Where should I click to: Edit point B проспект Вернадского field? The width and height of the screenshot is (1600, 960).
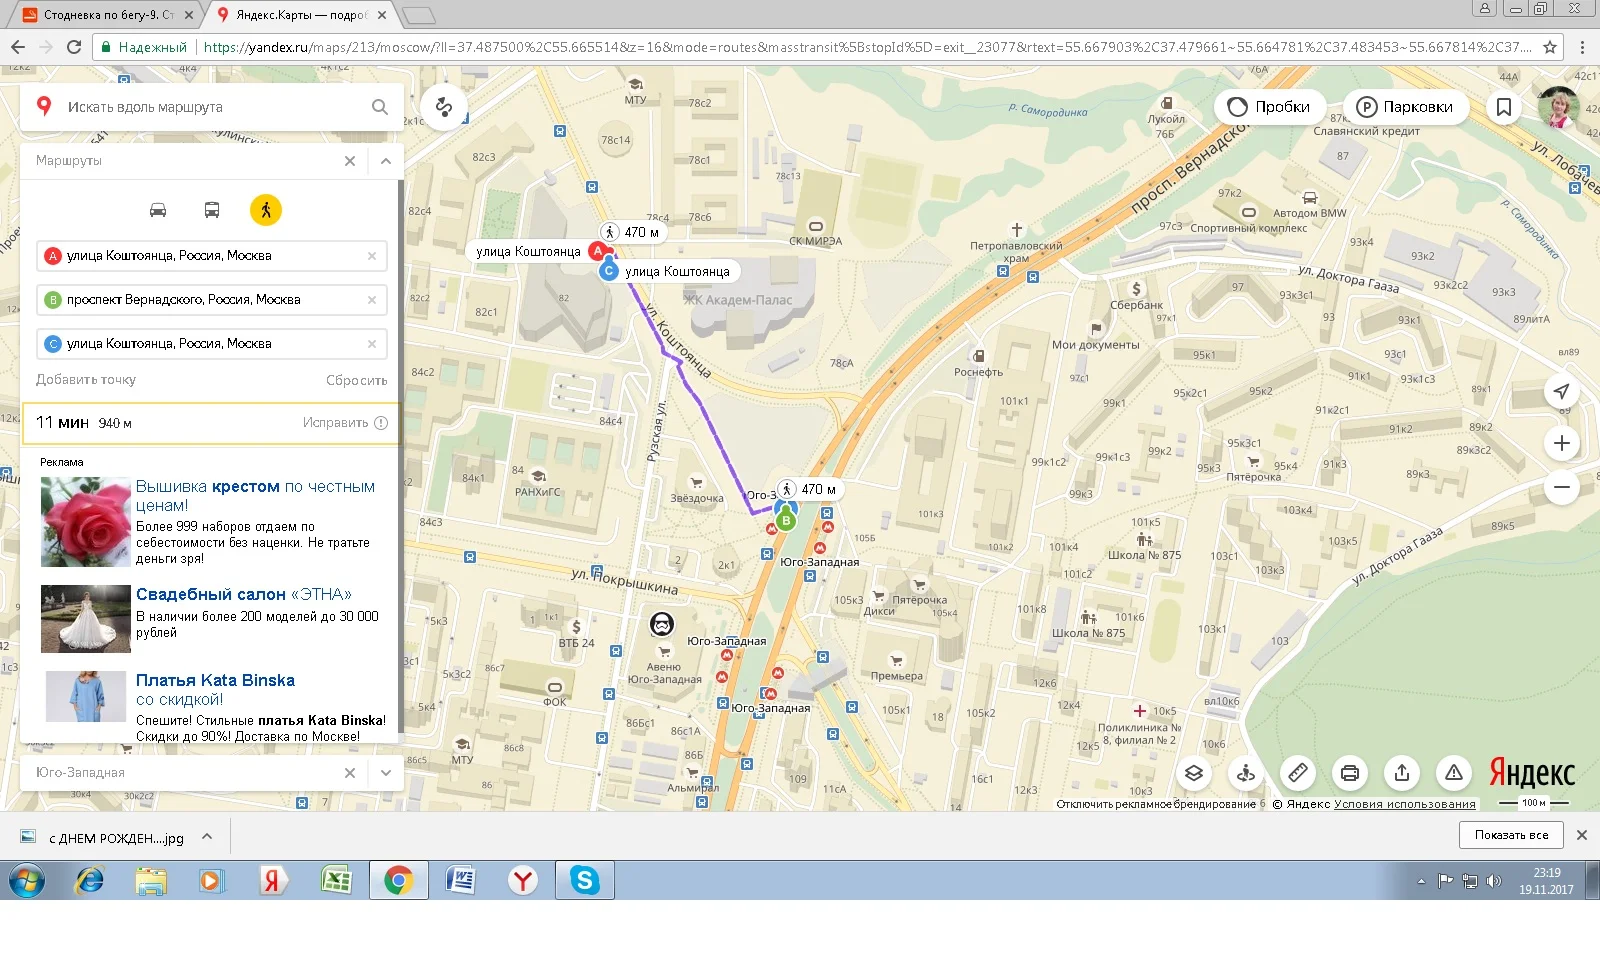(x=212, y=300)
